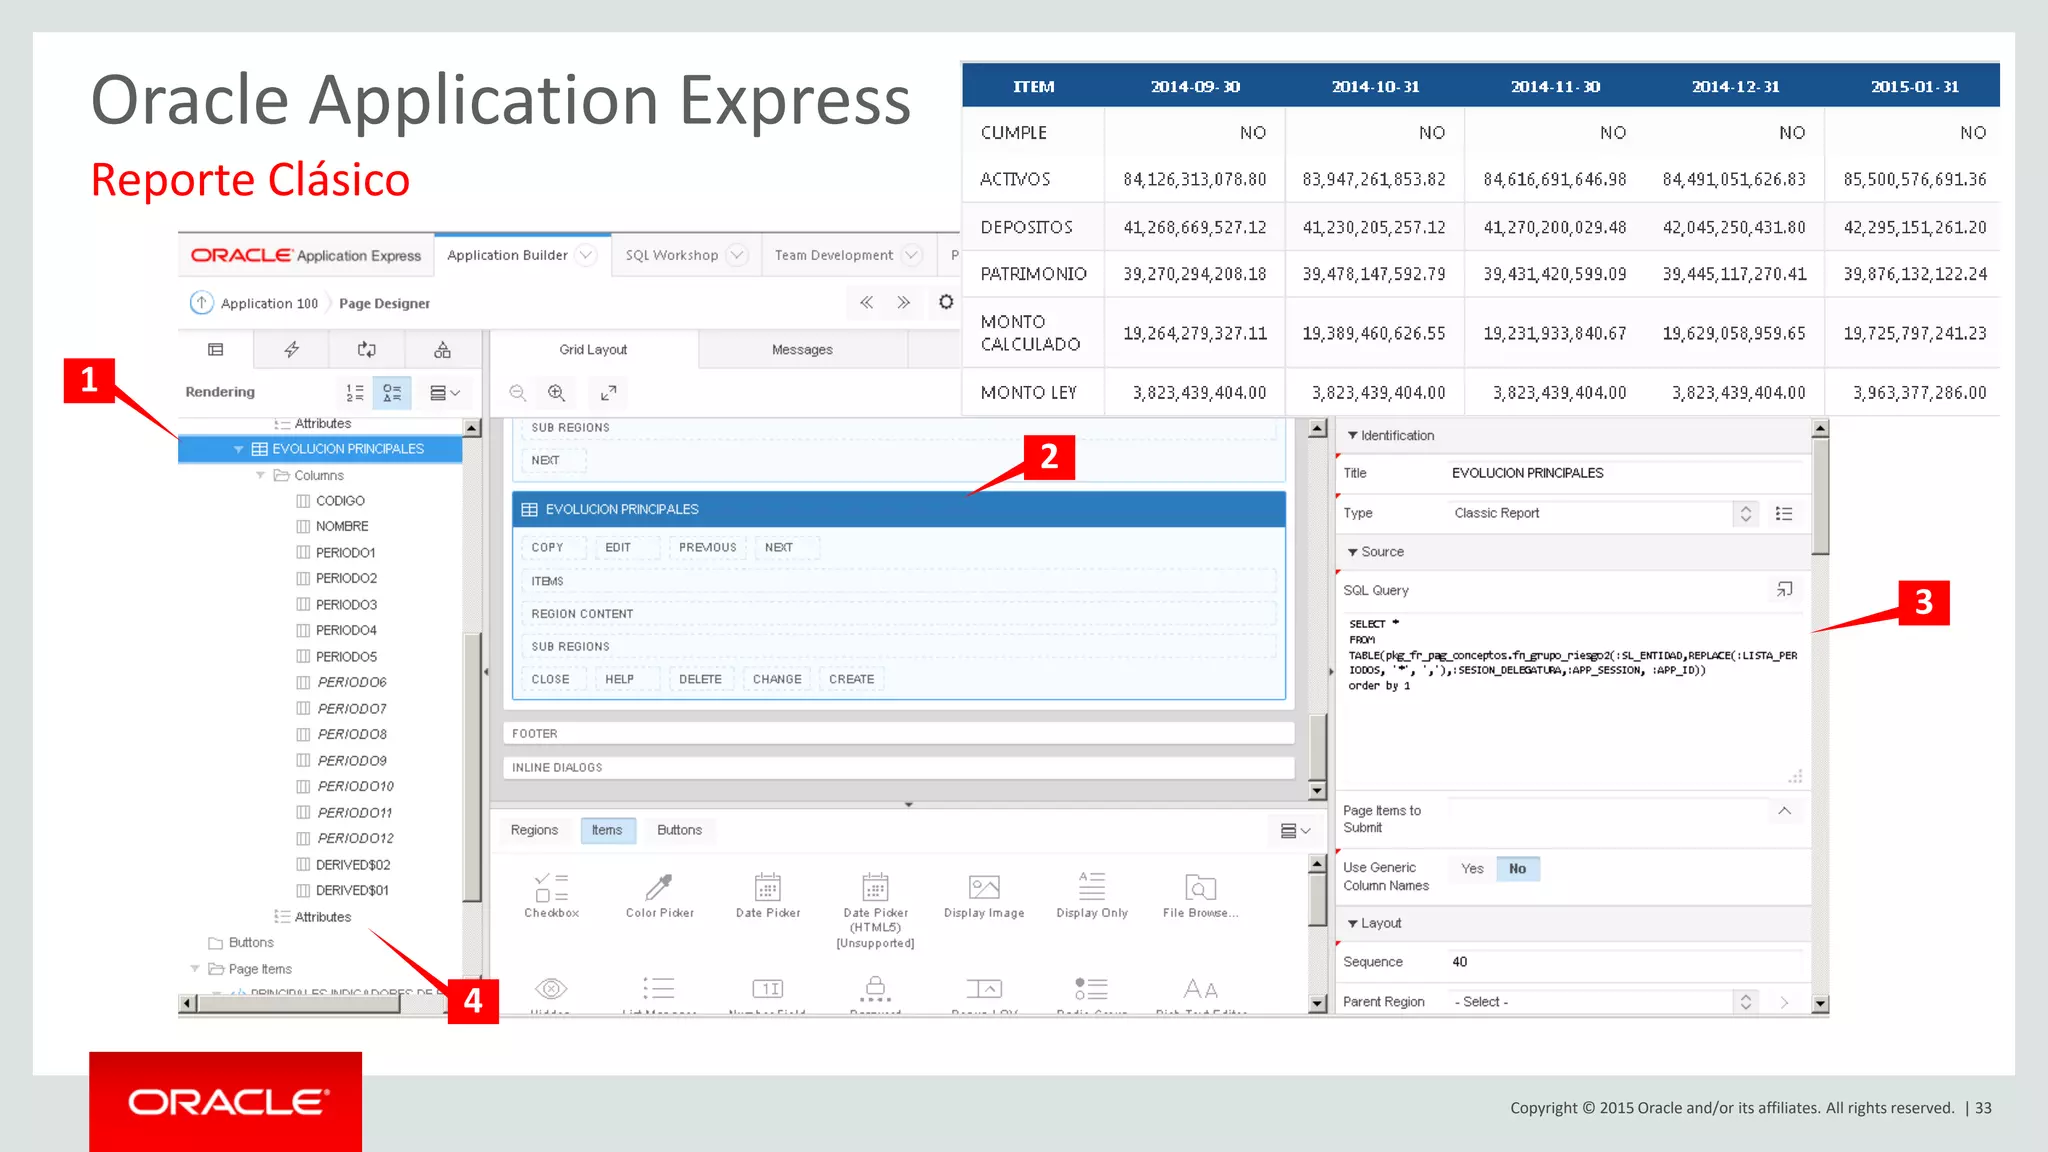The height and width of the screenshot is (1152, 2048).
Task: Open the Dynamic Actions lightning tab
Action: point(291,349)
